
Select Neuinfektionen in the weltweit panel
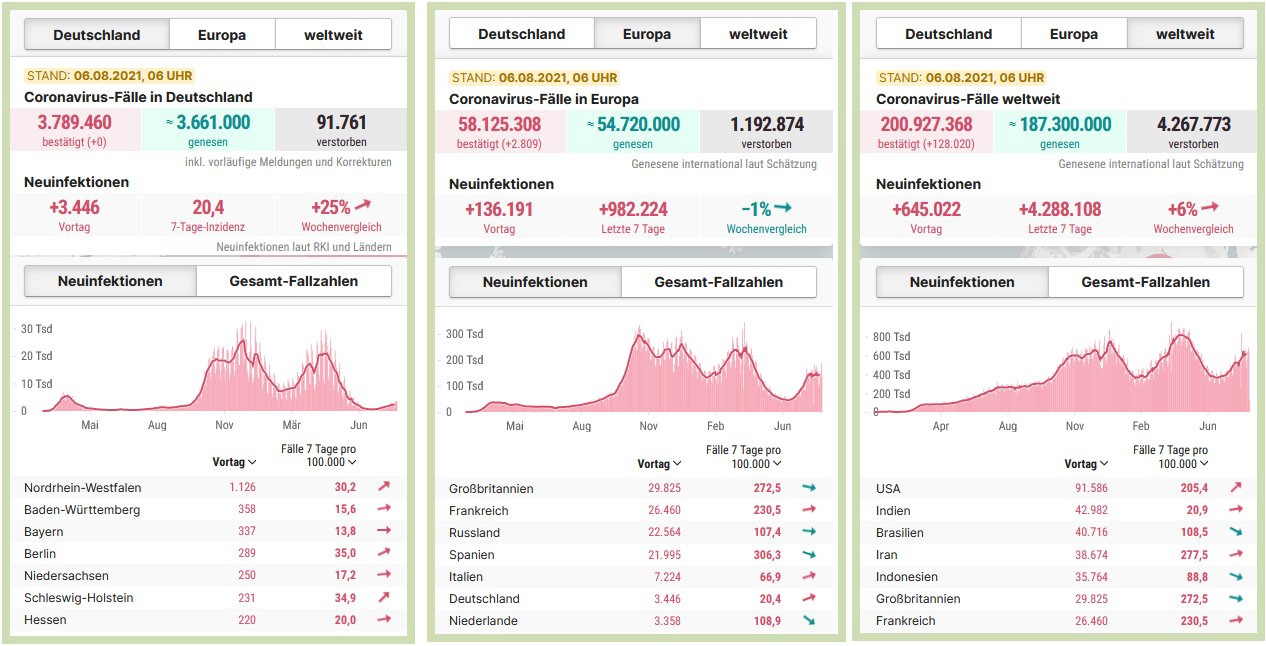962,282
